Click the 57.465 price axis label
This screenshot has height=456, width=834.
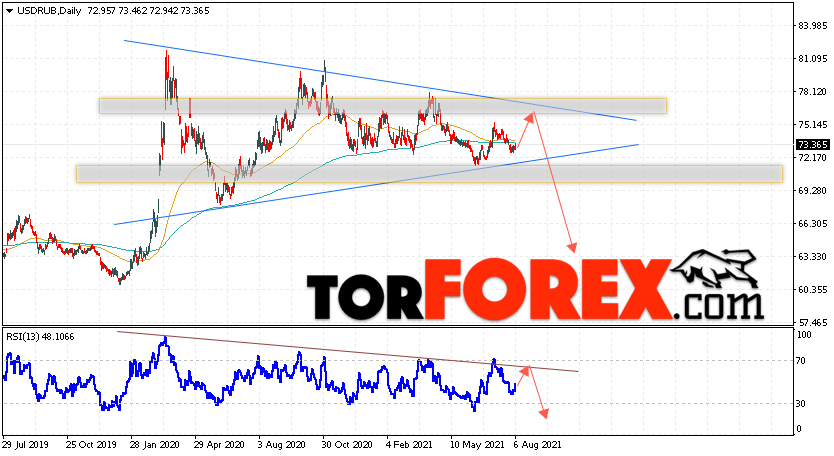click(x=813, y=322)
